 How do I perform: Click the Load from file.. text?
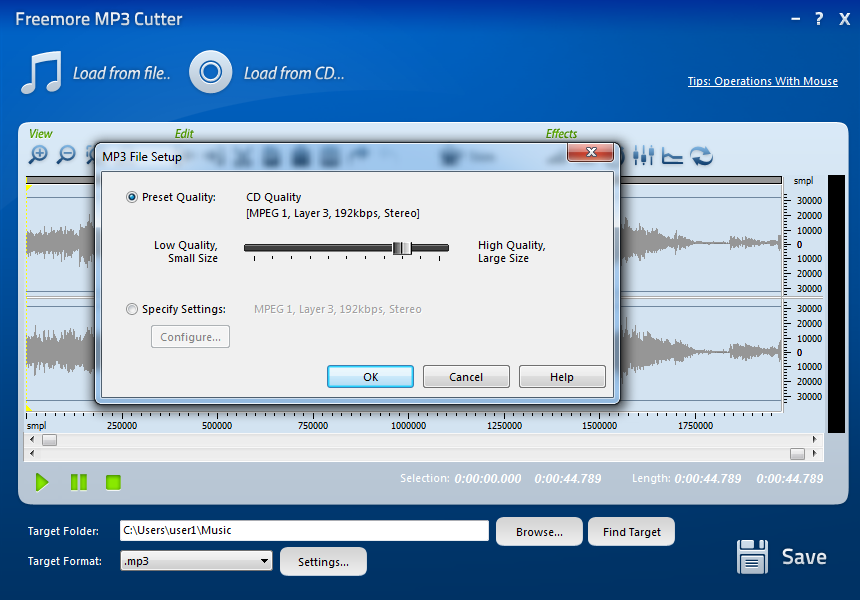tap(122, 73)
